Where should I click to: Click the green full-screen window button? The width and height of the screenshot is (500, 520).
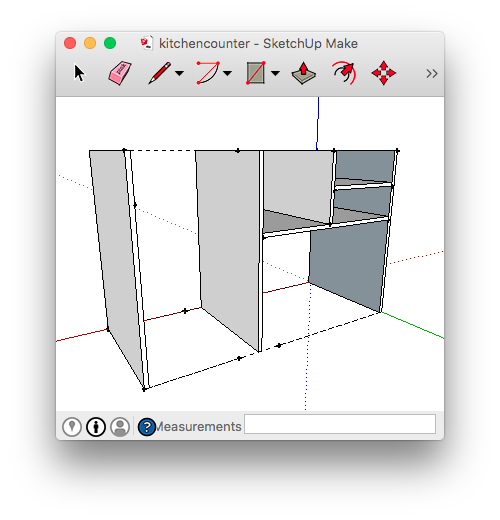point(110,43)
